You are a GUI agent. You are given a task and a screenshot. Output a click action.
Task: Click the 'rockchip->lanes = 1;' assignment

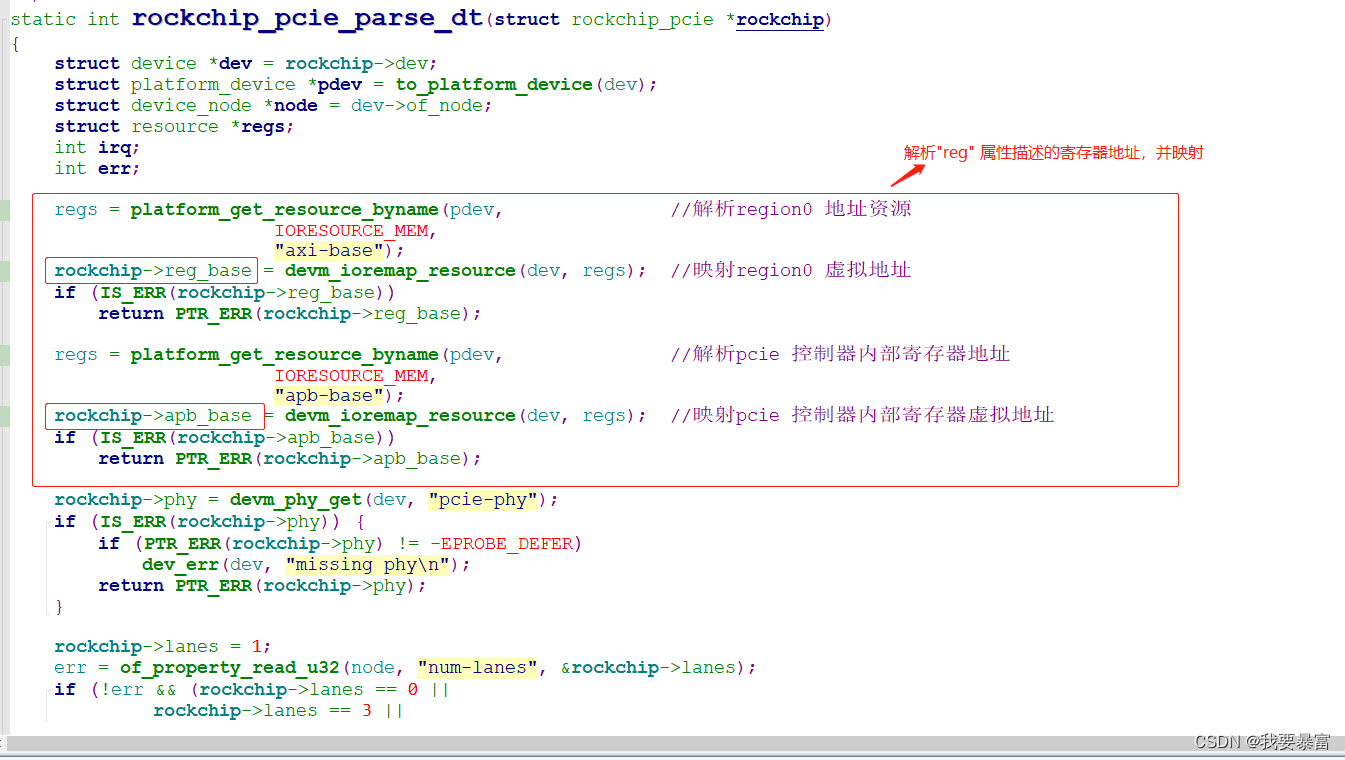click(163, 647)
